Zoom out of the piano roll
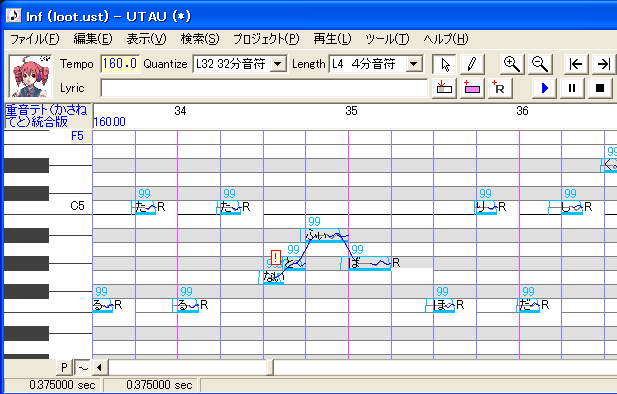This screenshot has width=617, height=394. 539,64
